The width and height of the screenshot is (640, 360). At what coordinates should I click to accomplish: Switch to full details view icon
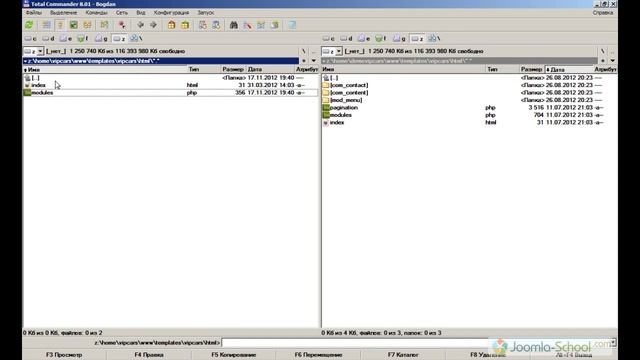(60, 25)
